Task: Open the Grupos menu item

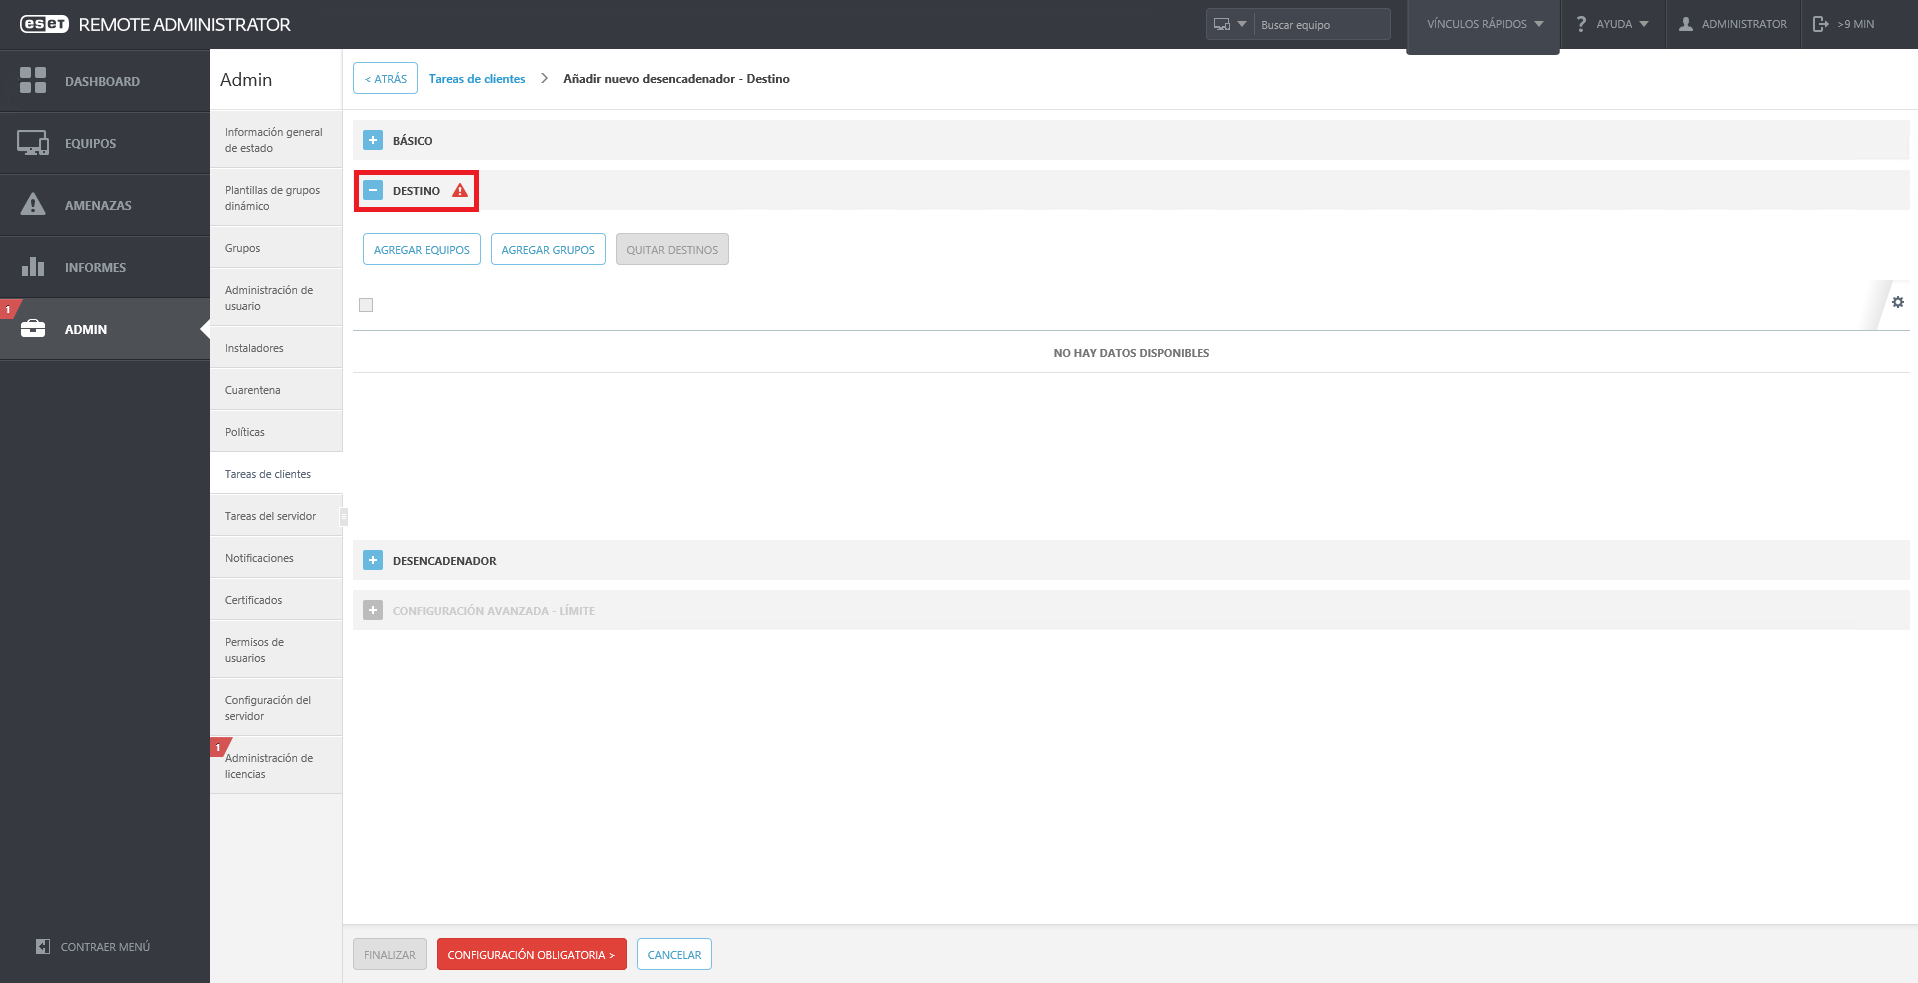Action: (x=276, y=248)
